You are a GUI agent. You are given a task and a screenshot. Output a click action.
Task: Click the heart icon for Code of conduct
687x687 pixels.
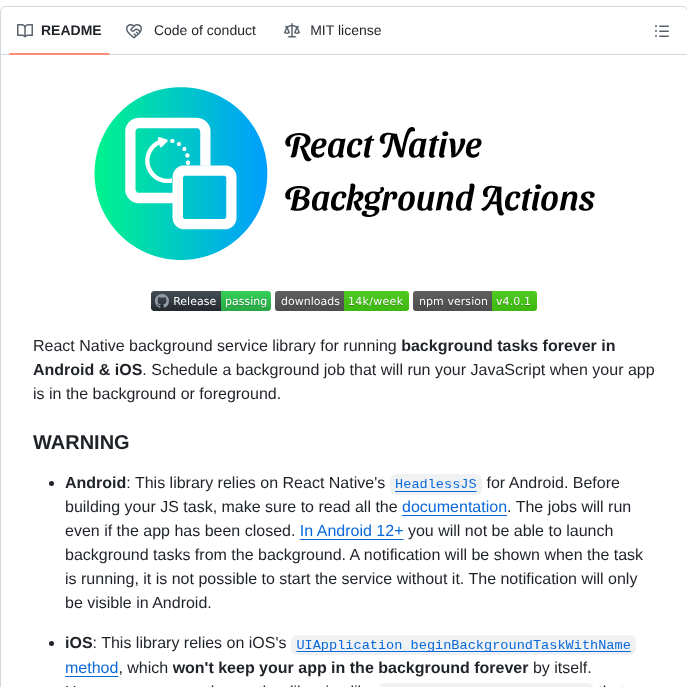(134, 31)
